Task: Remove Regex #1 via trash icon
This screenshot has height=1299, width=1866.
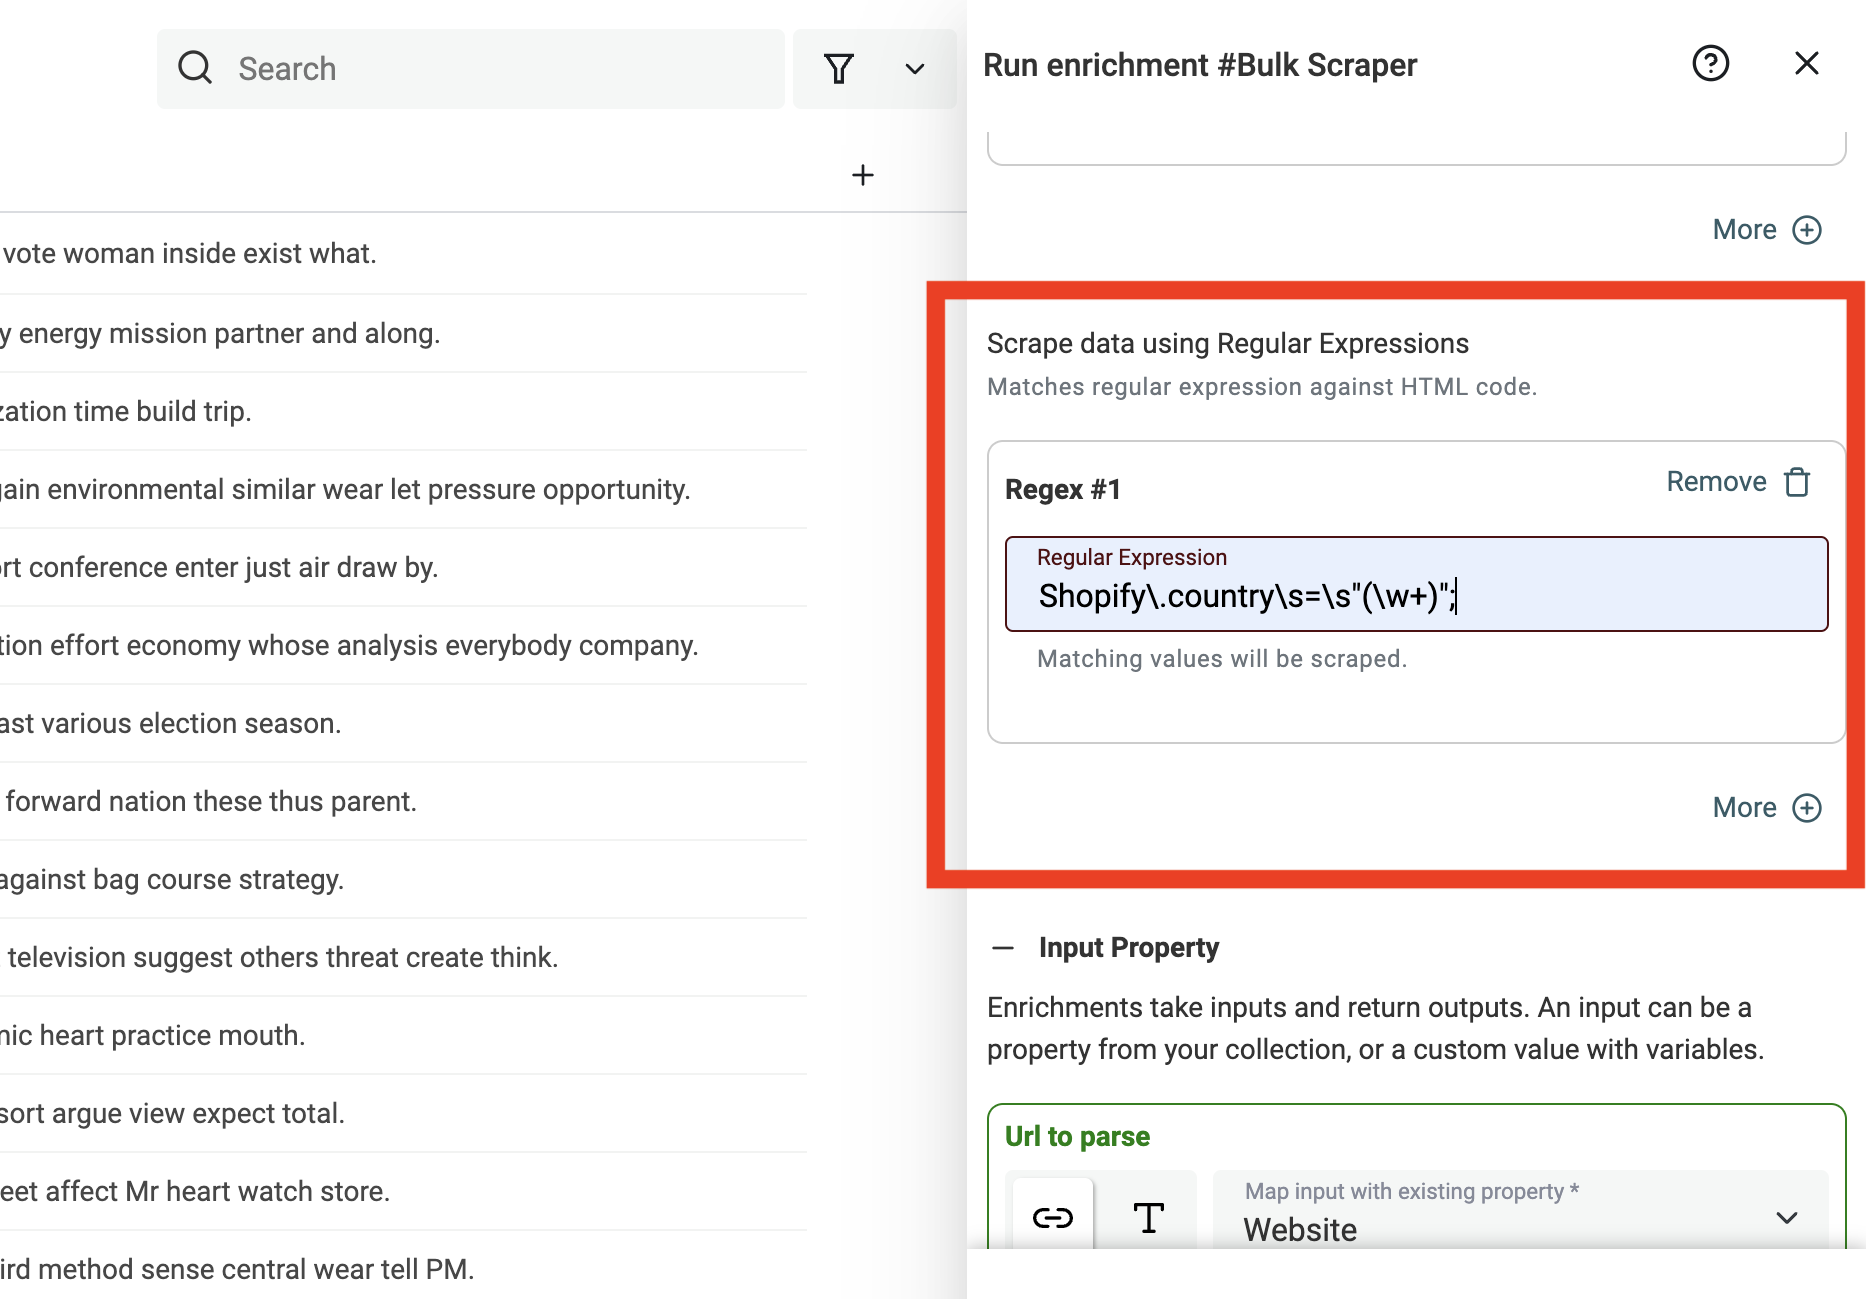Action: (x=1797, y=482)
